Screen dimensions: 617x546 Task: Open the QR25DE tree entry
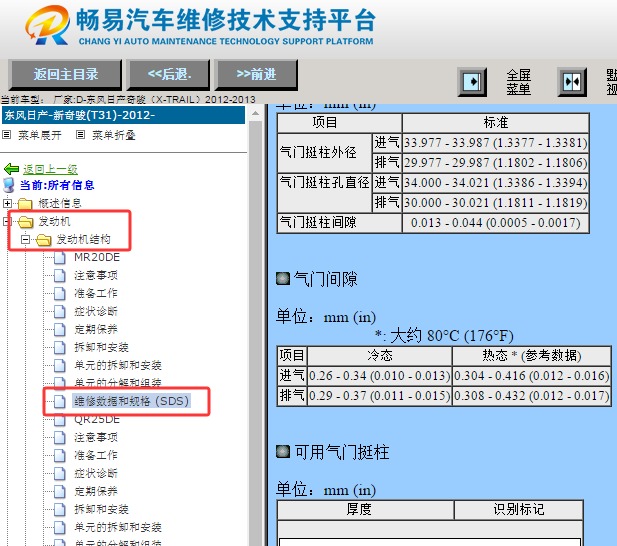(x=97, y=420)
